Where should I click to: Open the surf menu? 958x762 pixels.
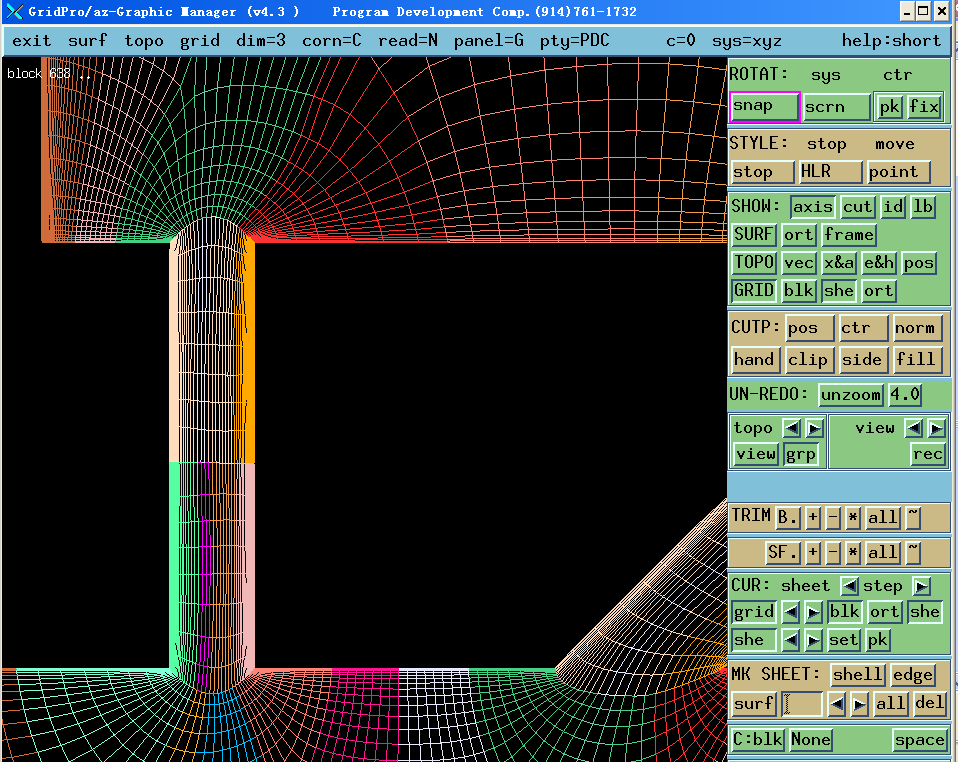click(x=88, y=41)
